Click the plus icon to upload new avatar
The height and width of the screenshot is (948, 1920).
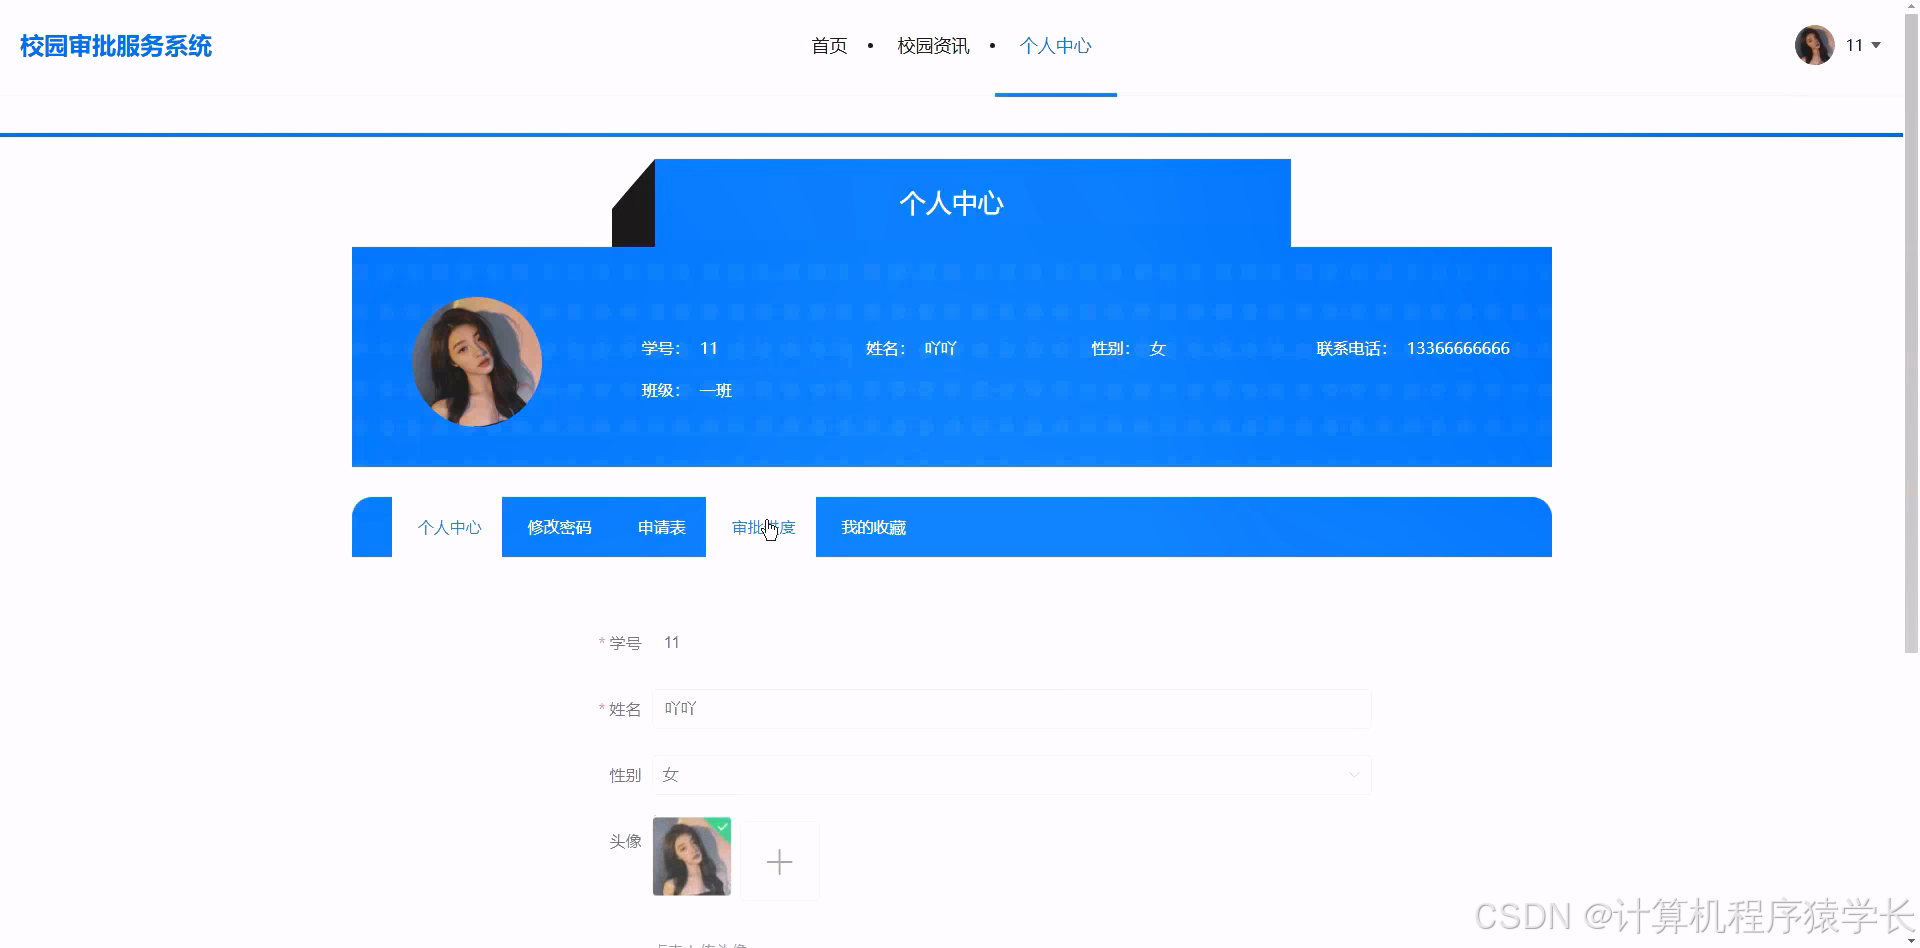[x=779, y=860]
